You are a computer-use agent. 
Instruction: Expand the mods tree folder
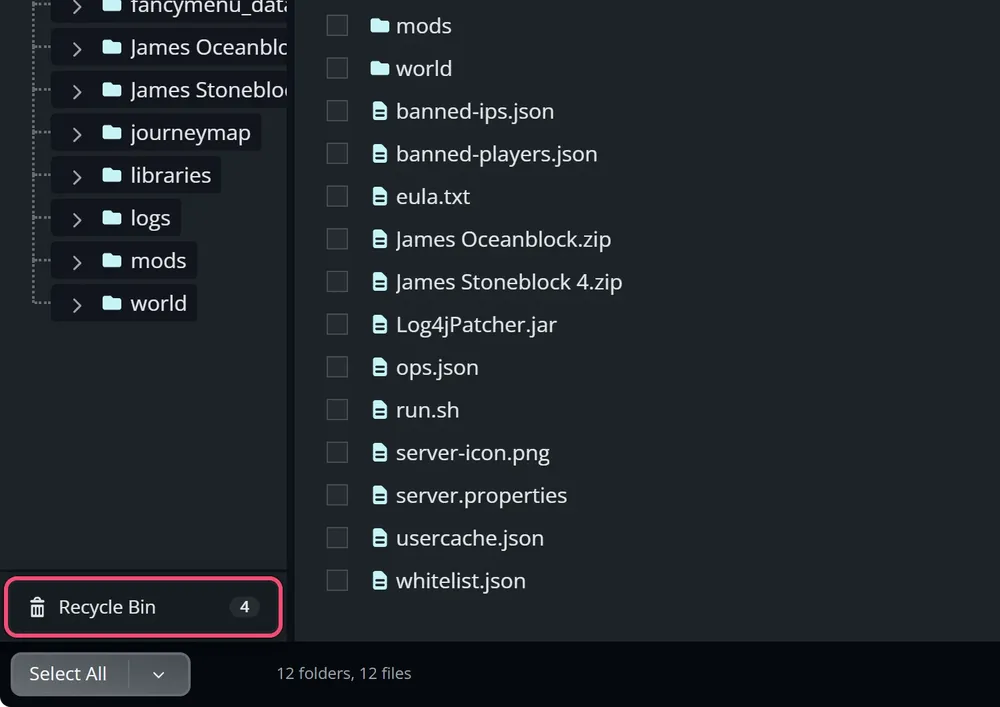pyautogui.click(x=77, y=263)
